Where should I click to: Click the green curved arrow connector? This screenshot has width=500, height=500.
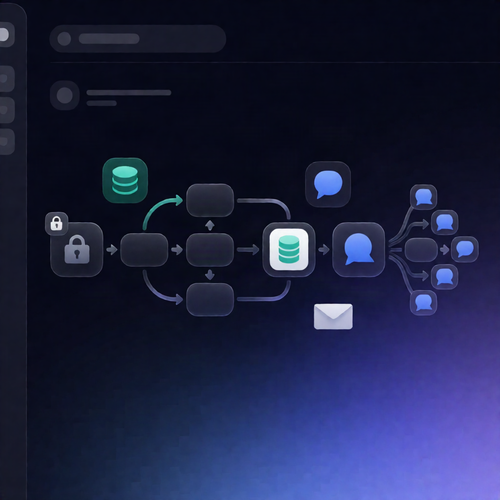(163, 212)
